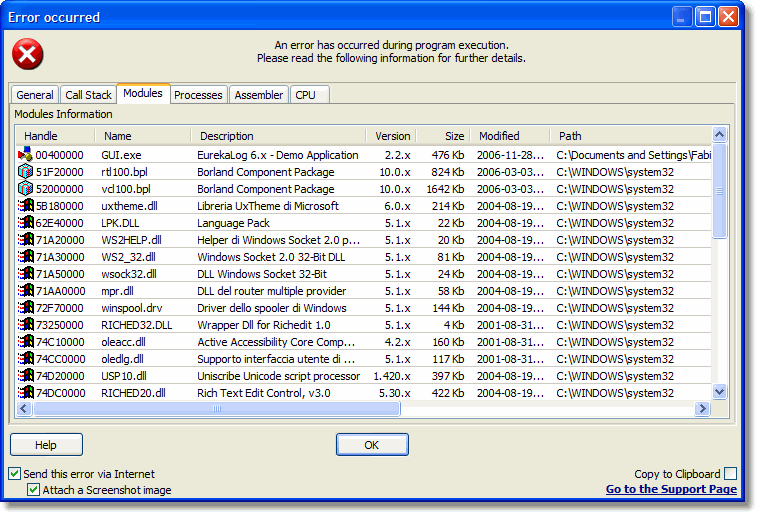Click the vertical scrollbar thumb
The height and width of the screenshot is (514, 757).
point(719,191)
